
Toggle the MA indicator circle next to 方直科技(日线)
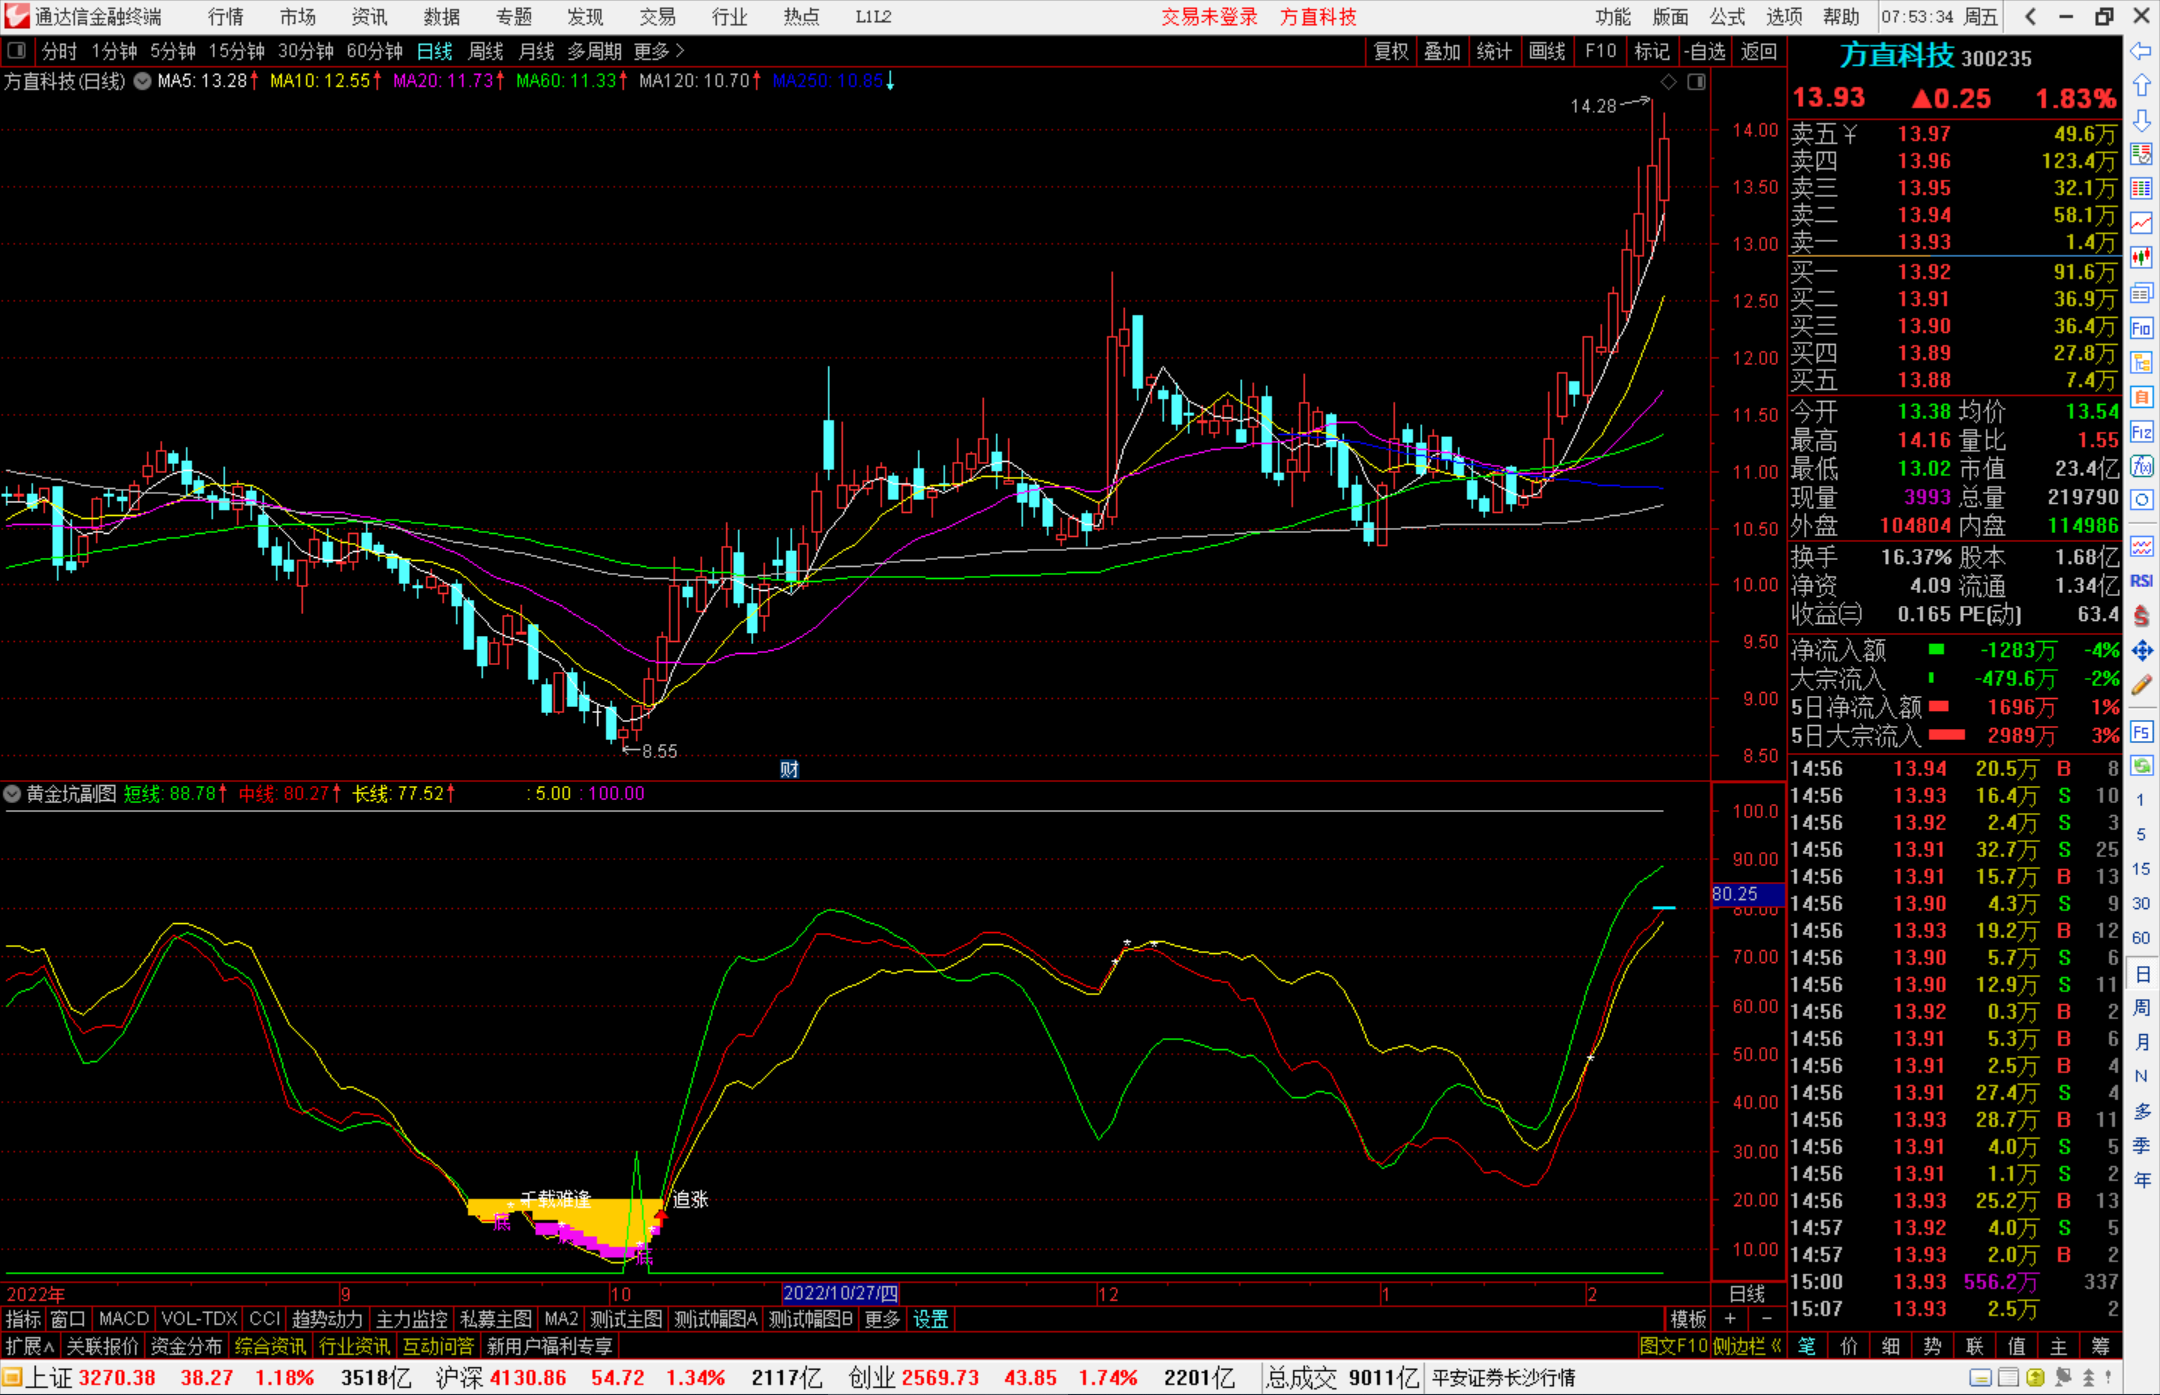click(x=143, y=81)
